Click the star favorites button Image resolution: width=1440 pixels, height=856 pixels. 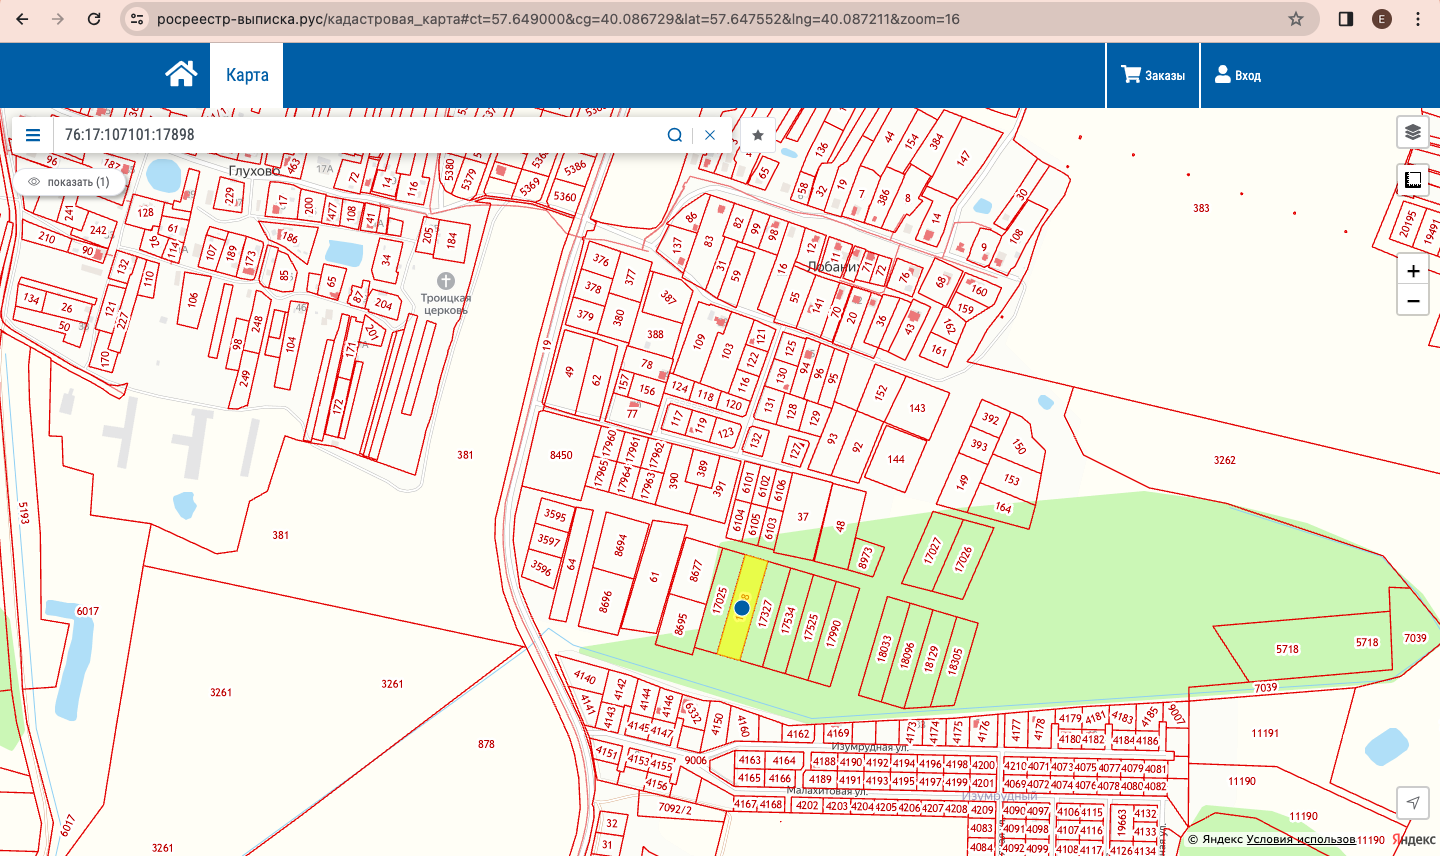point(758,135)
